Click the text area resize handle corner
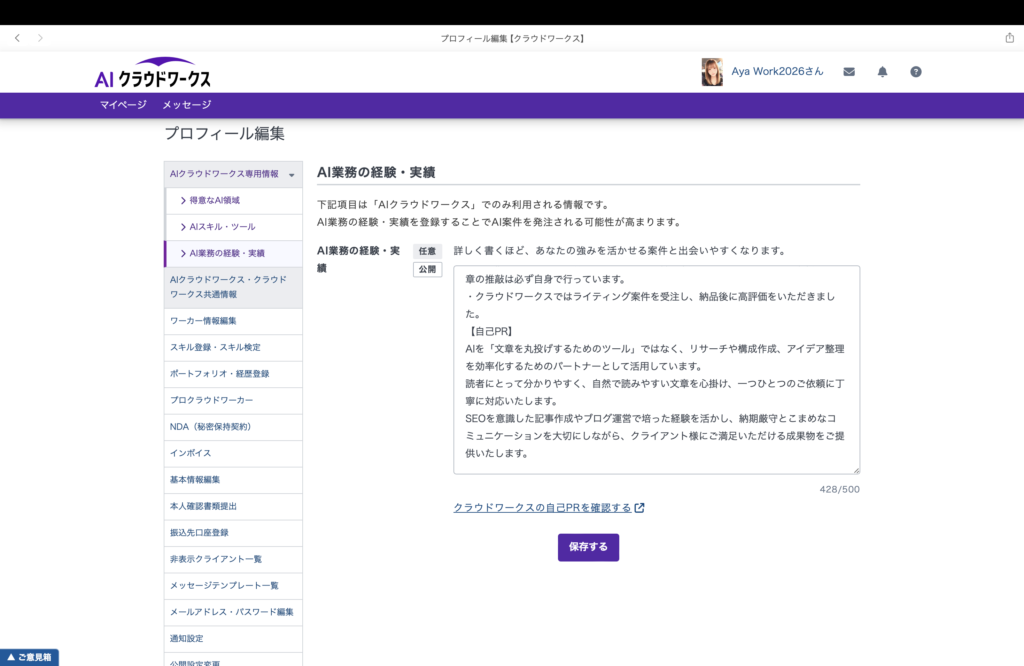 tap(856, 470)
